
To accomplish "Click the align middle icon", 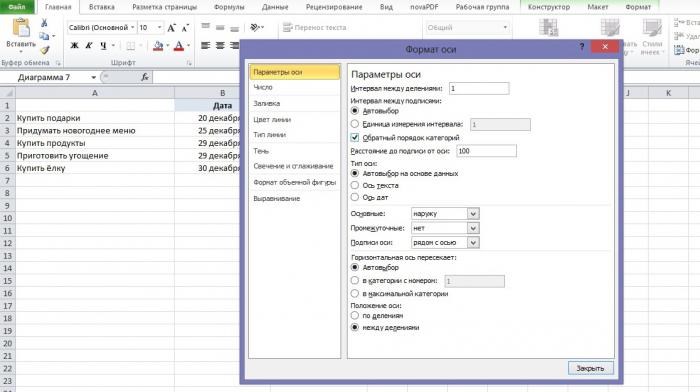I will 220,27.
